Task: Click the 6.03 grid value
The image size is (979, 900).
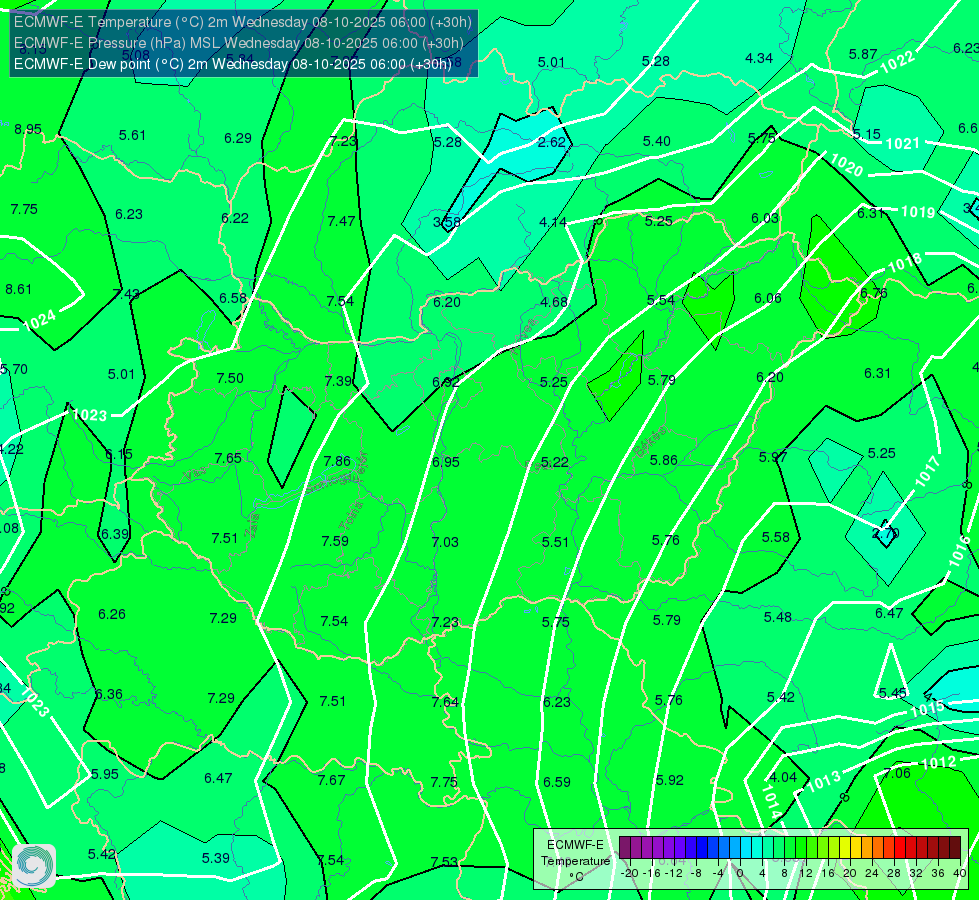Action: (x=765, y=218)
